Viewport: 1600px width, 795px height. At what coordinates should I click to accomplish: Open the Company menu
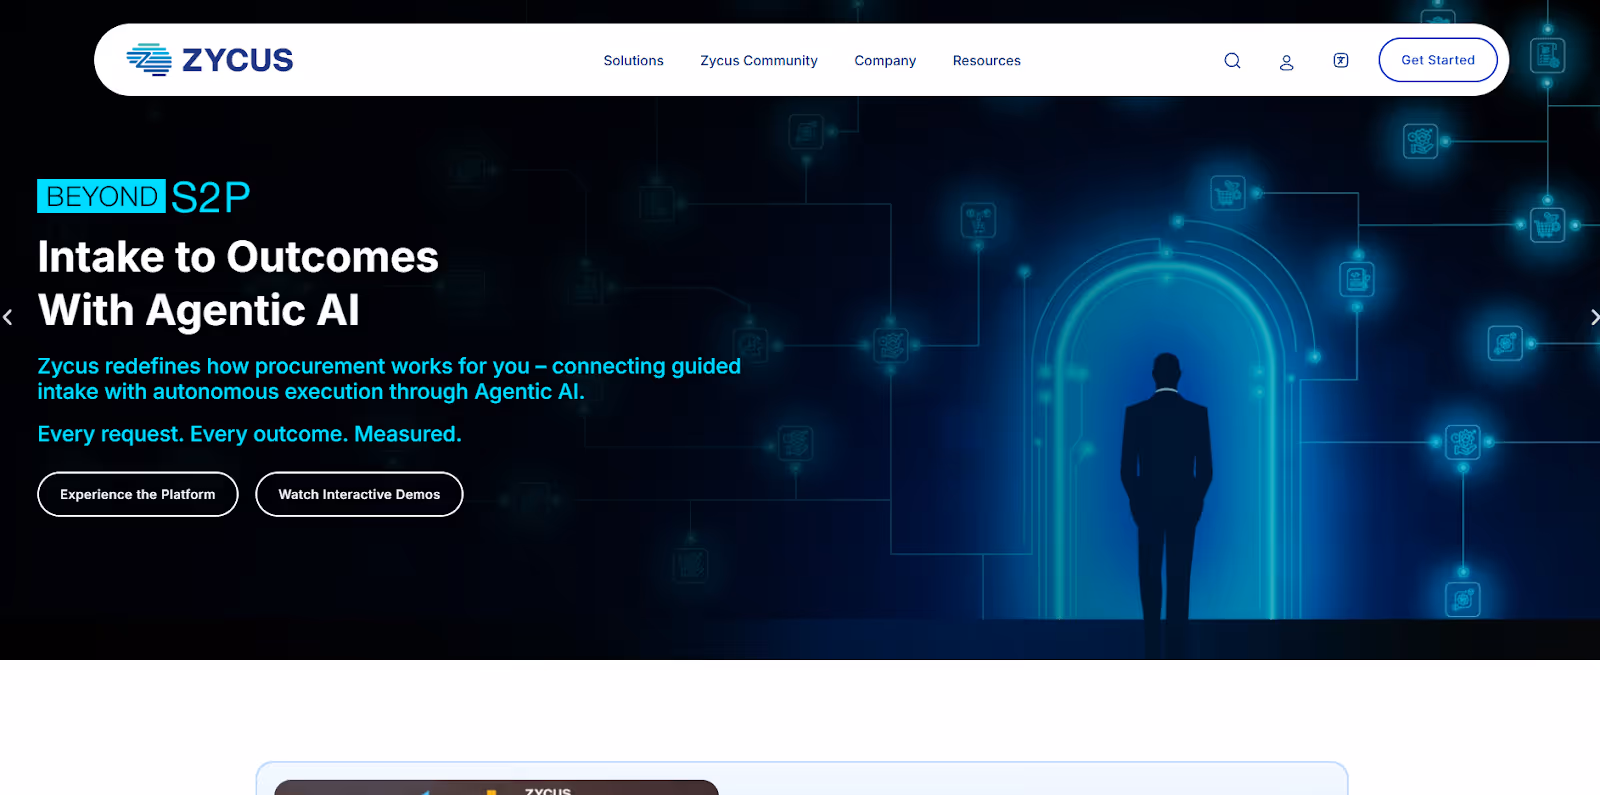click(x=885, y=61)
